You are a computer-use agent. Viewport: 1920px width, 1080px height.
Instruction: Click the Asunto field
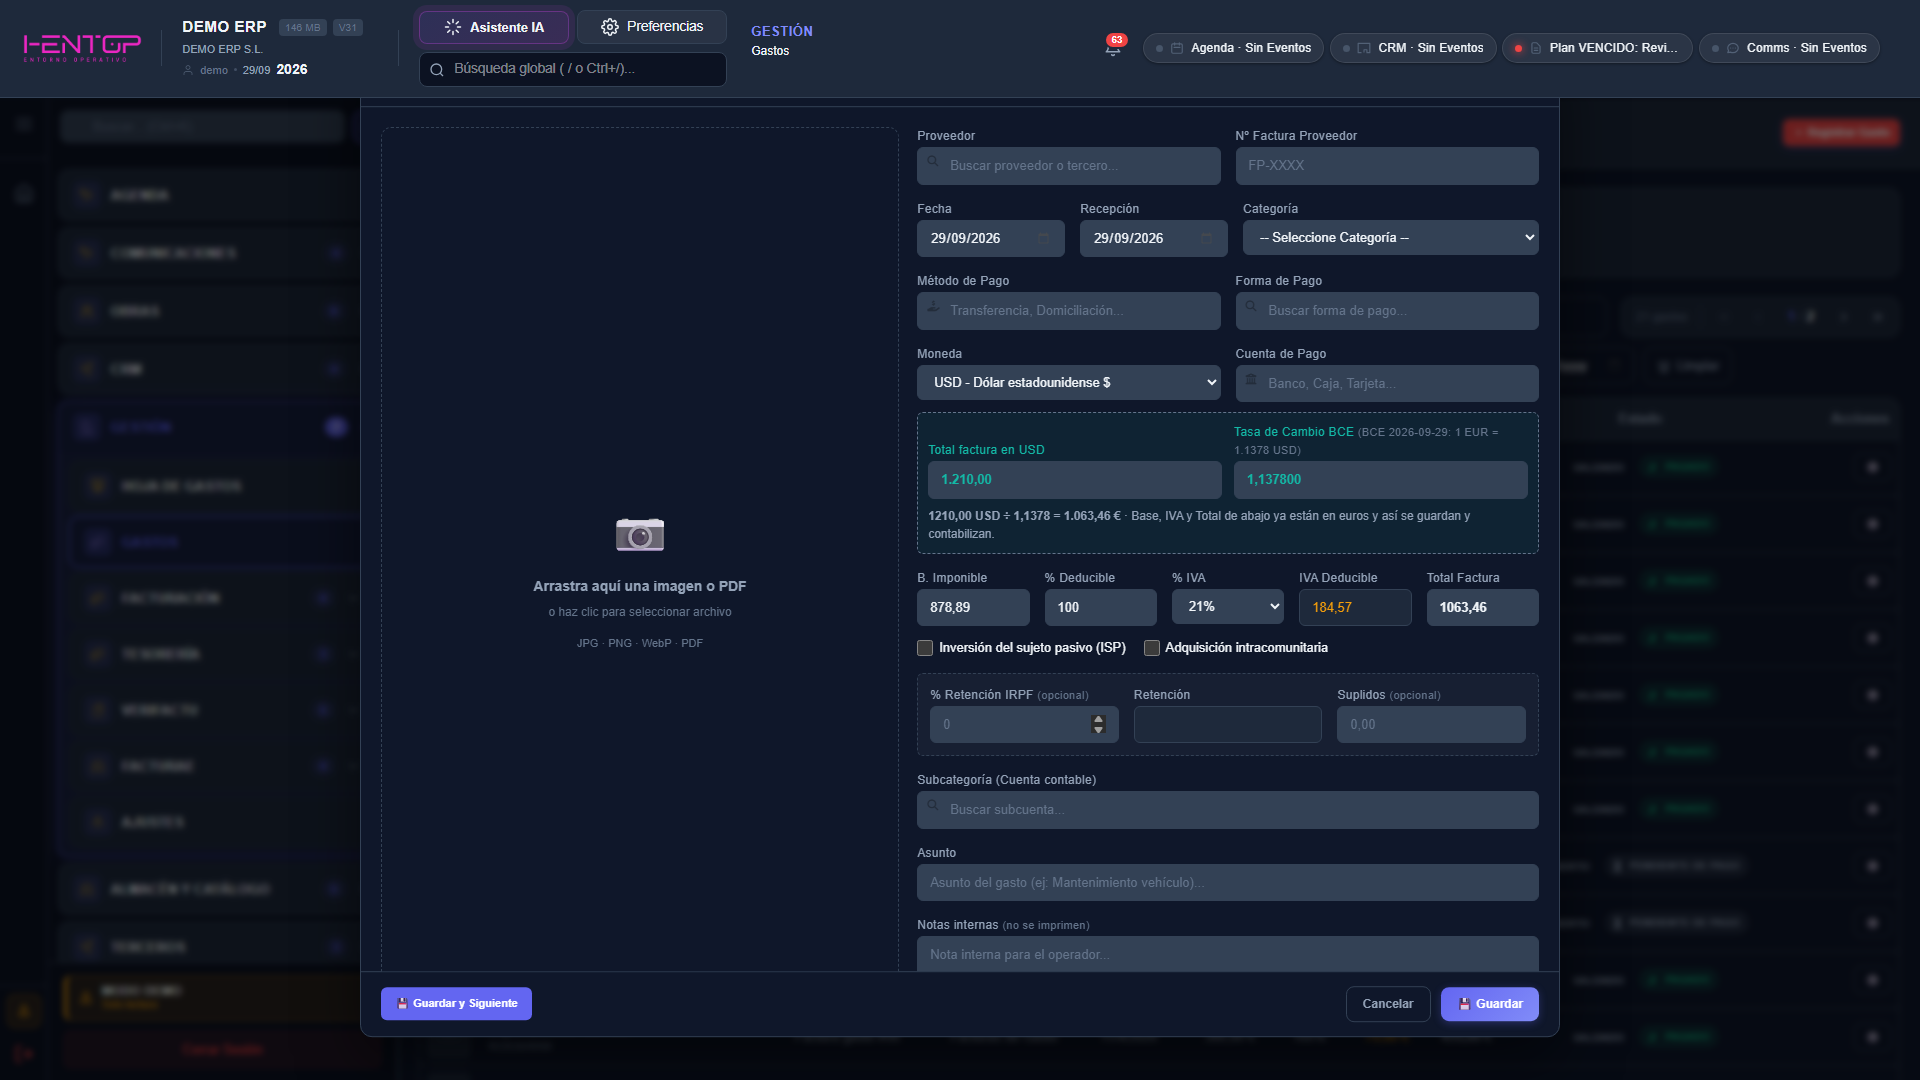pos(1228,883)
